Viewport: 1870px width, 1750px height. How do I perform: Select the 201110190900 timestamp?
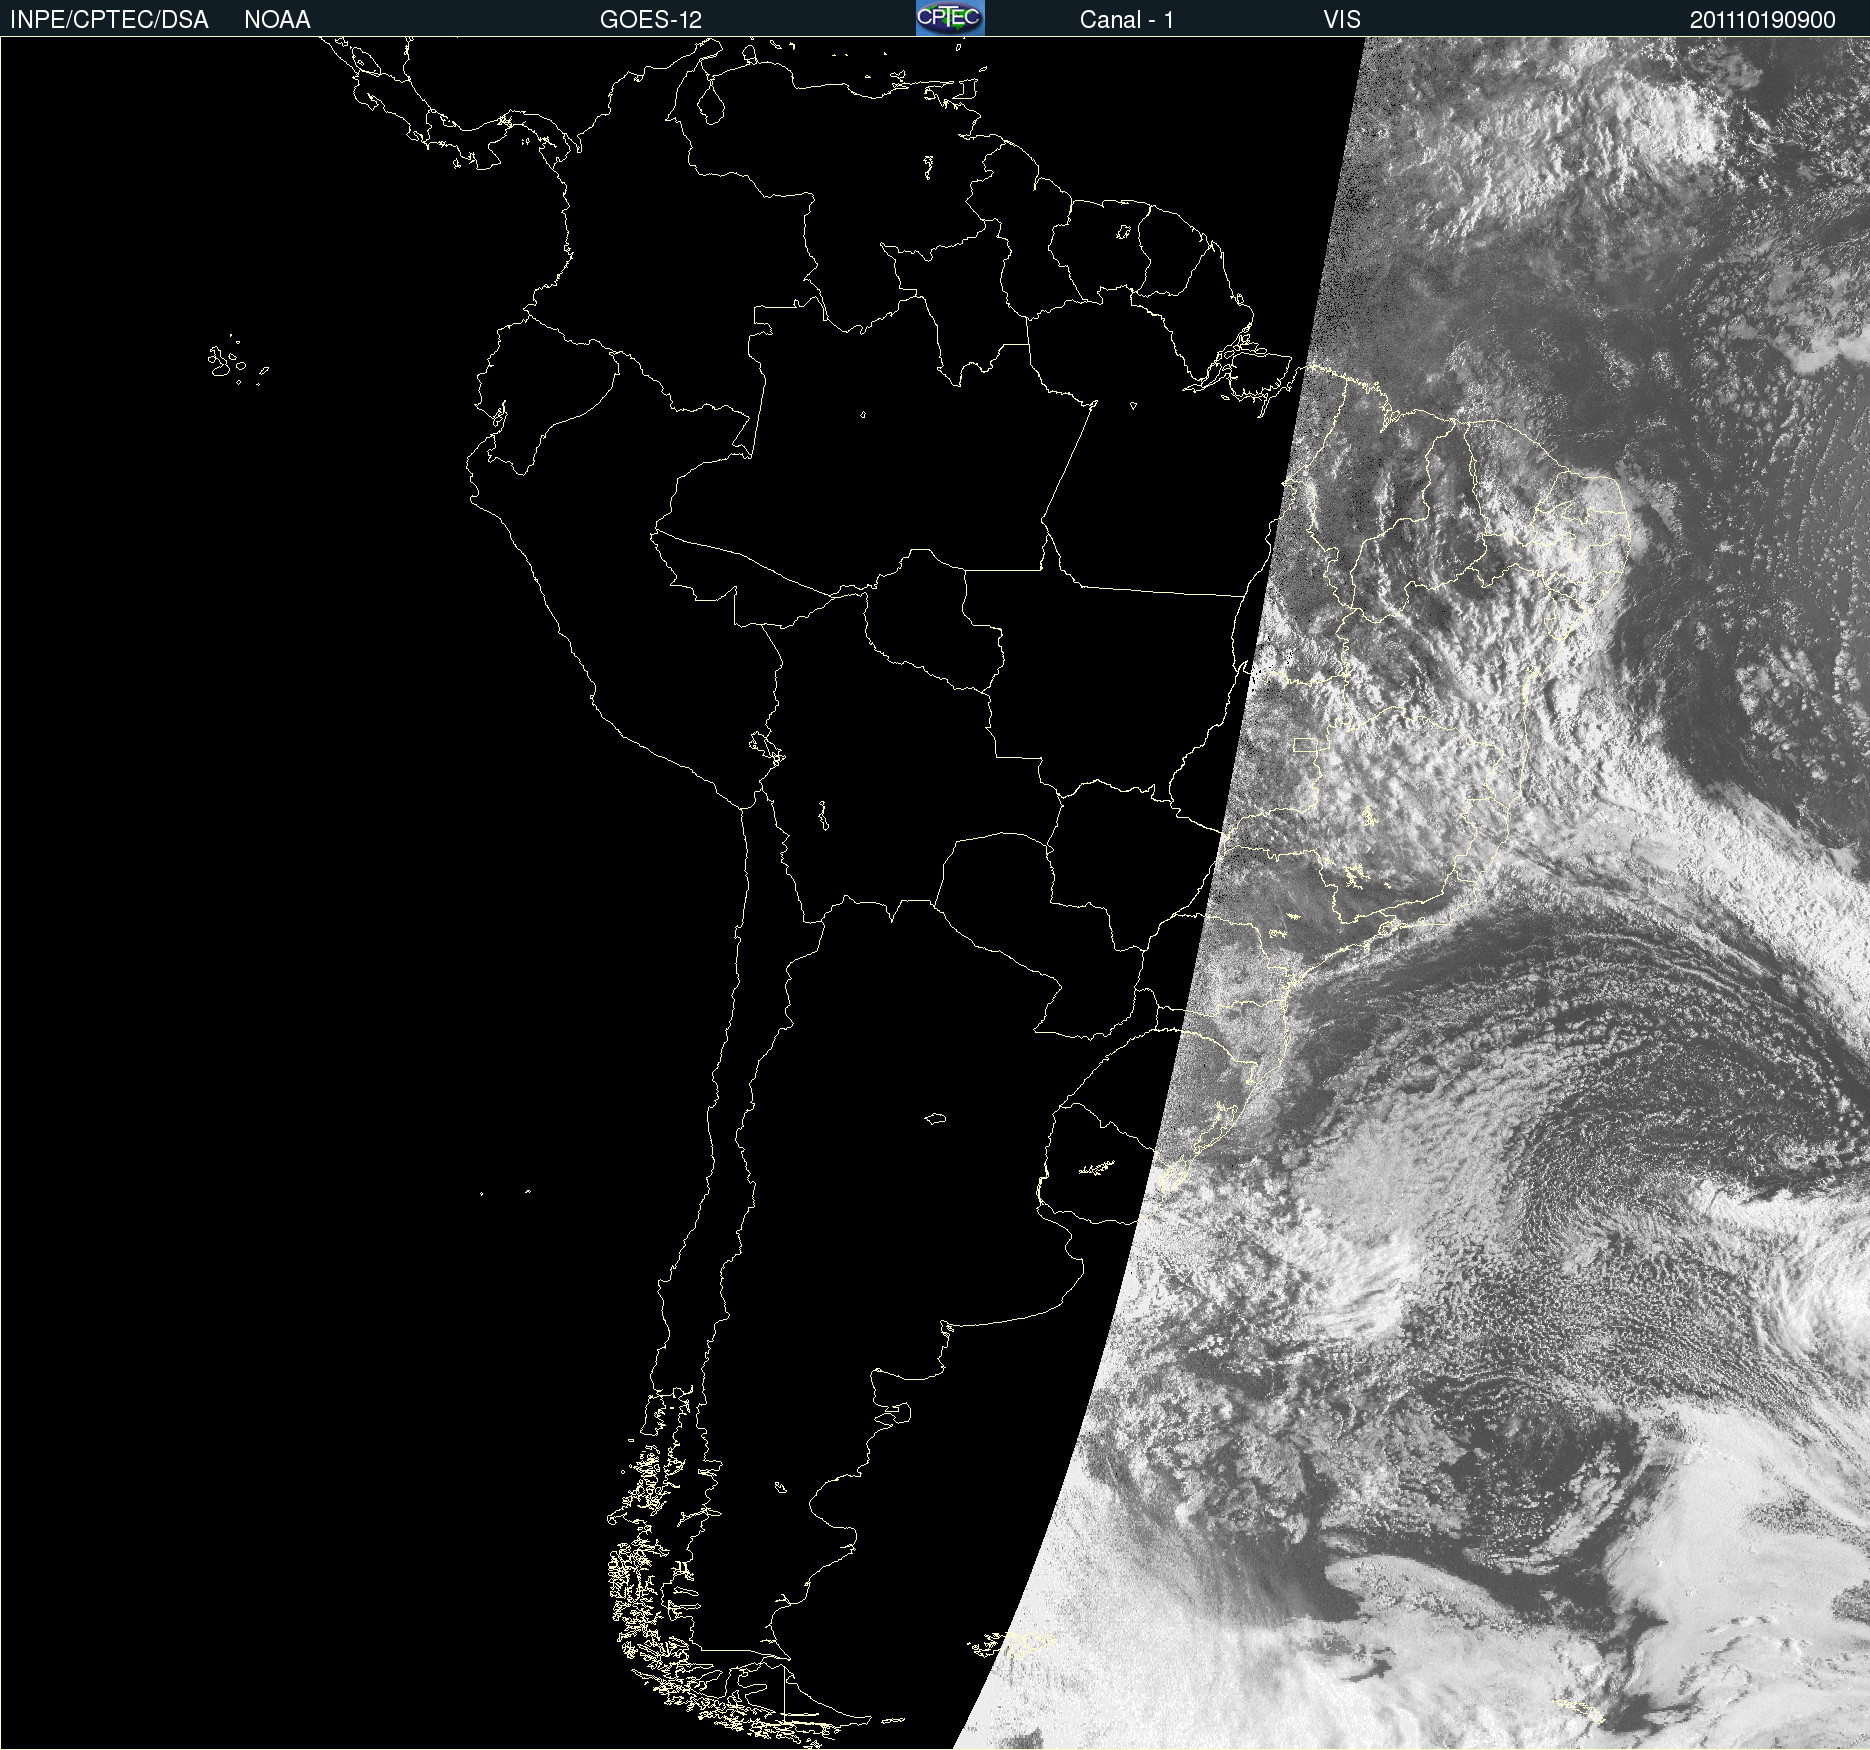click(x=1763, y=20)
